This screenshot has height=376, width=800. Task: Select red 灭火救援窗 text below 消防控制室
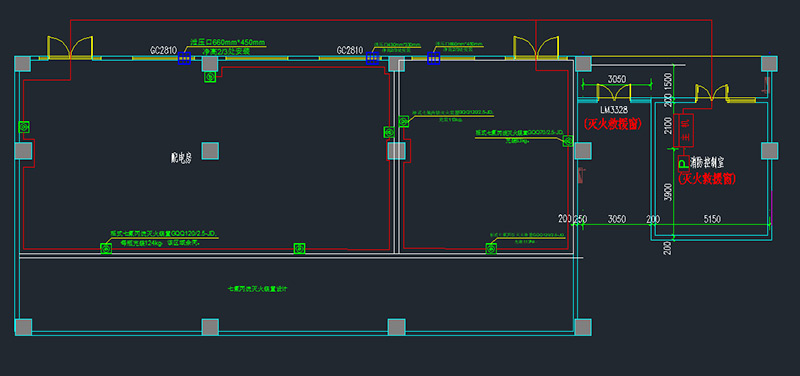pos(707,179)
